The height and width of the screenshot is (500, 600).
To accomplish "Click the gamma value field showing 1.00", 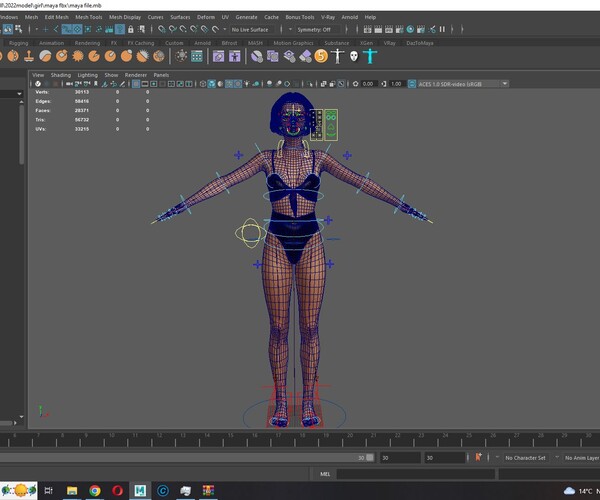I will [x=397, y=84].
